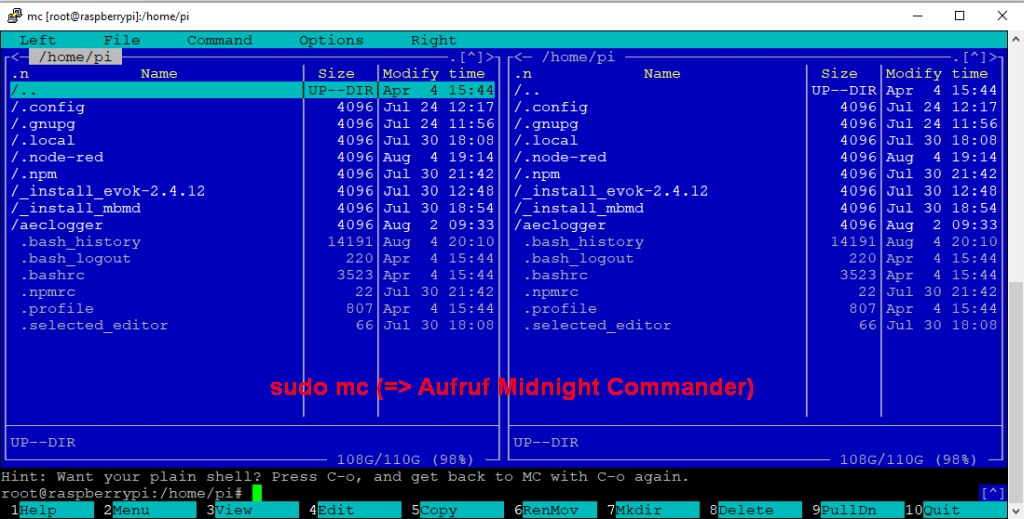Sort left panel by Name column
This screenshot has width=1024, height=519.
[x=159, y=74]
